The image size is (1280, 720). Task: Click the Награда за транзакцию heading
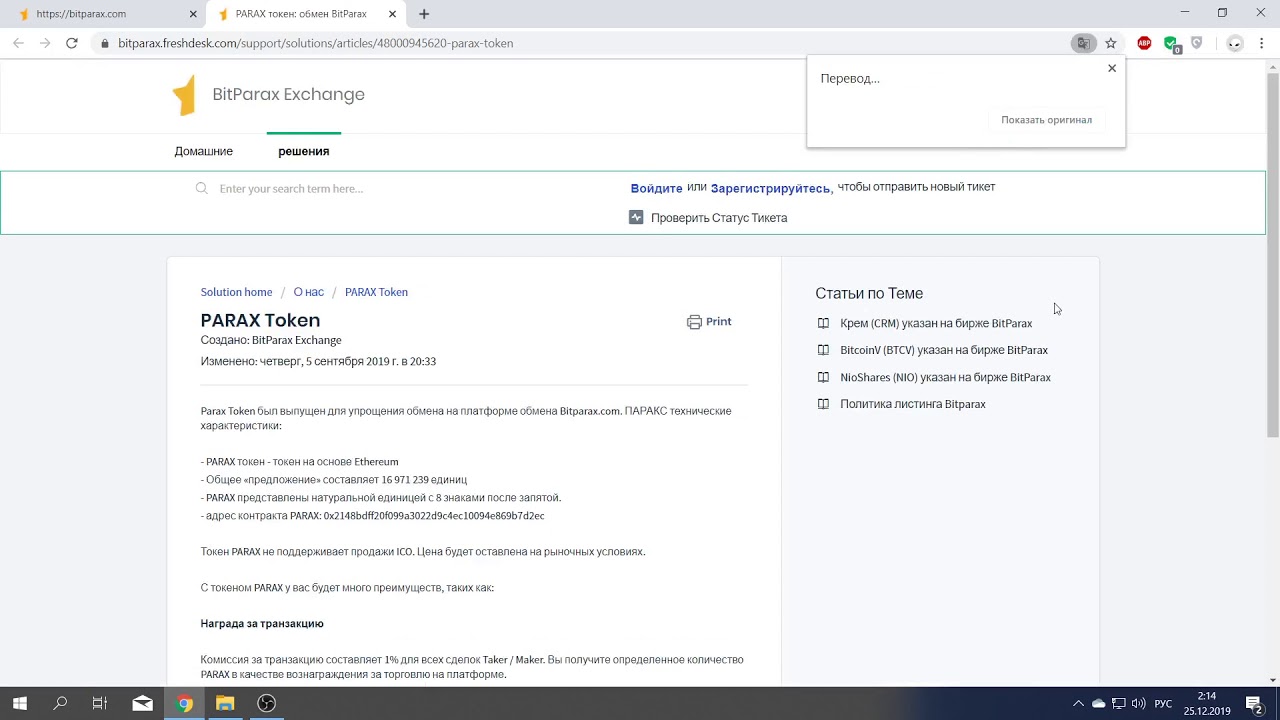coord(262,624)
